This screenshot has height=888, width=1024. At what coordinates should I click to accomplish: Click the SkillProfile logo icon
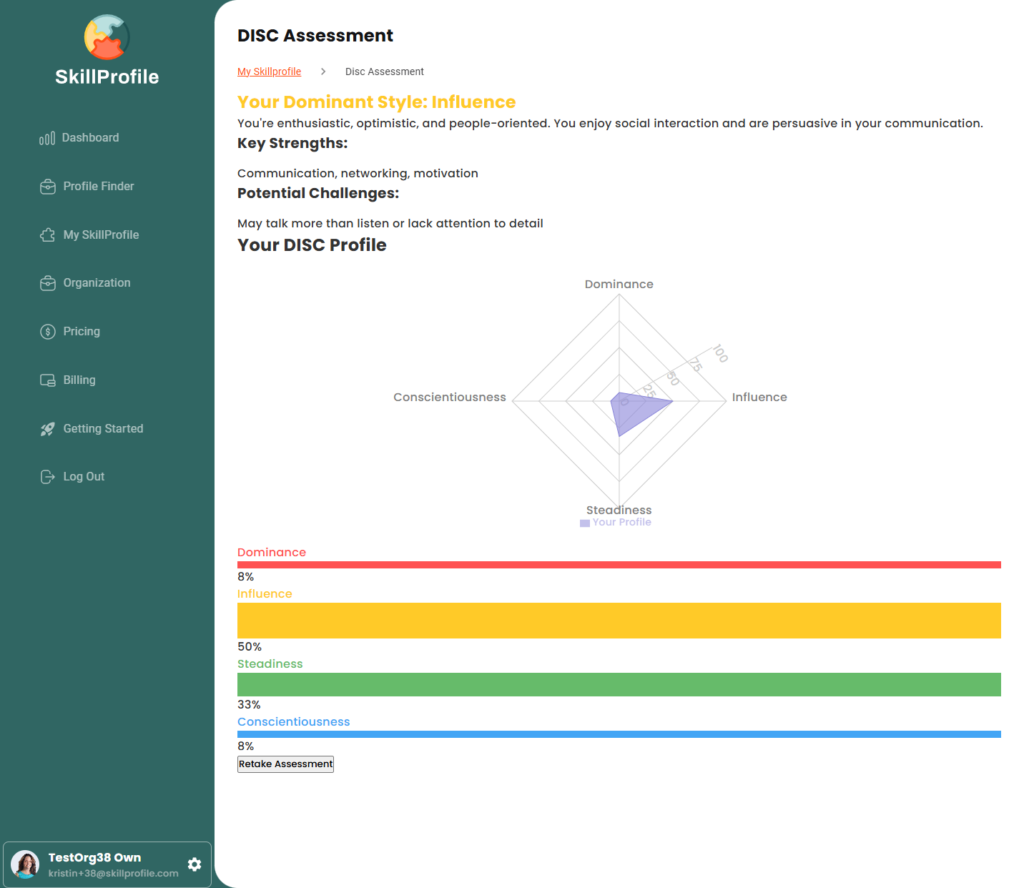coord(107,37)
